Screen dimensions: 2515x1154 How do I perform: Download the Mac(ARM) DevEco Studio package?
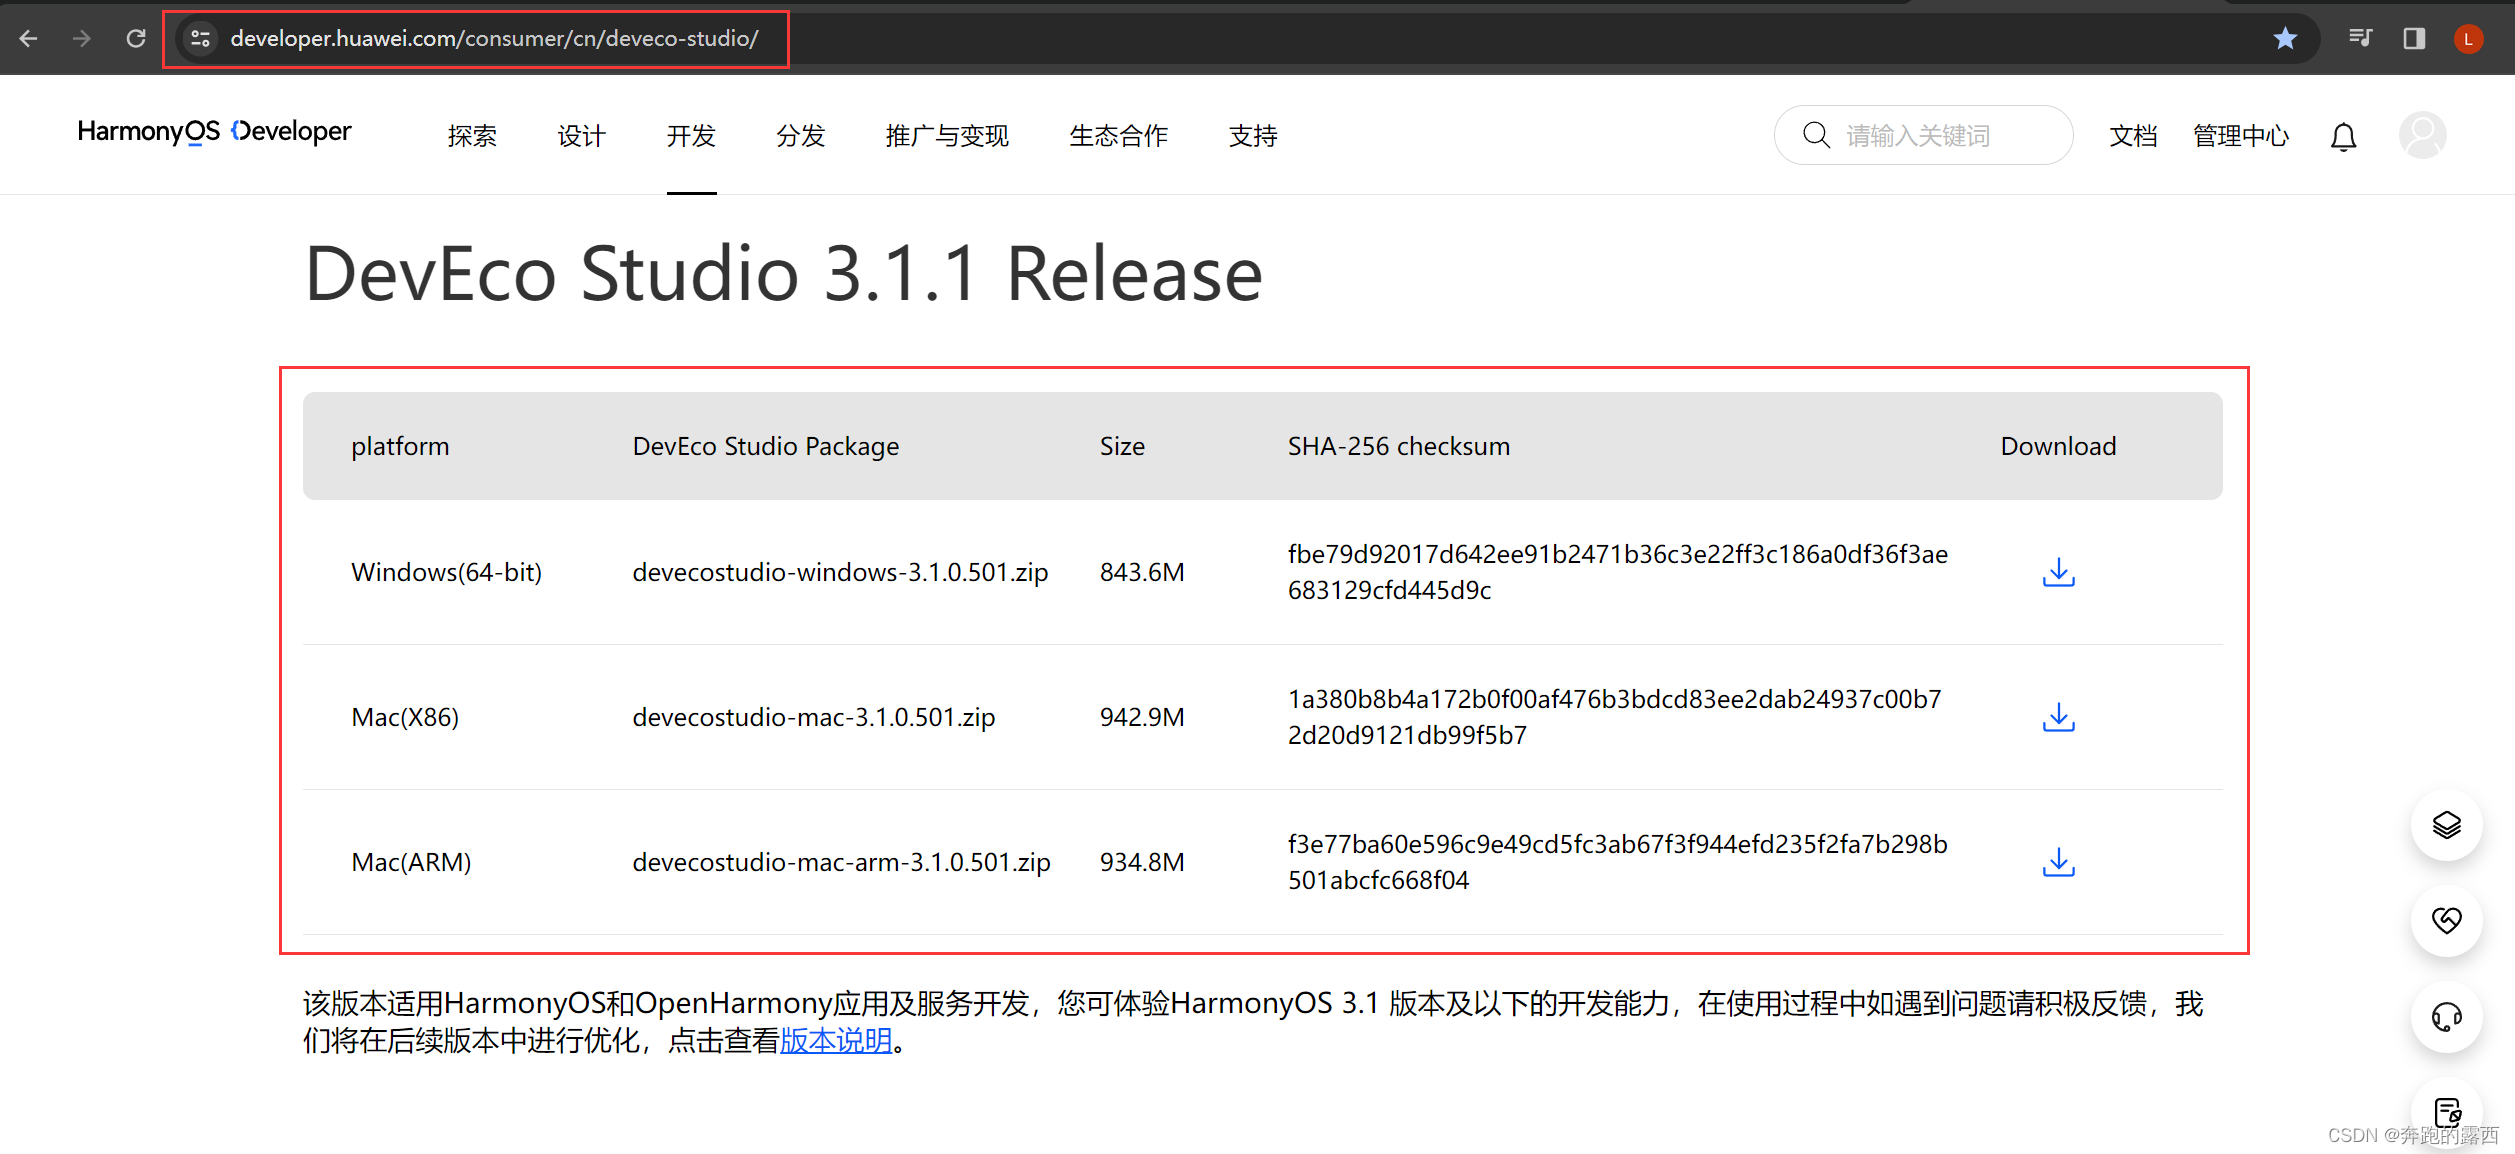pyautogui.click(x=2058, y=862)
